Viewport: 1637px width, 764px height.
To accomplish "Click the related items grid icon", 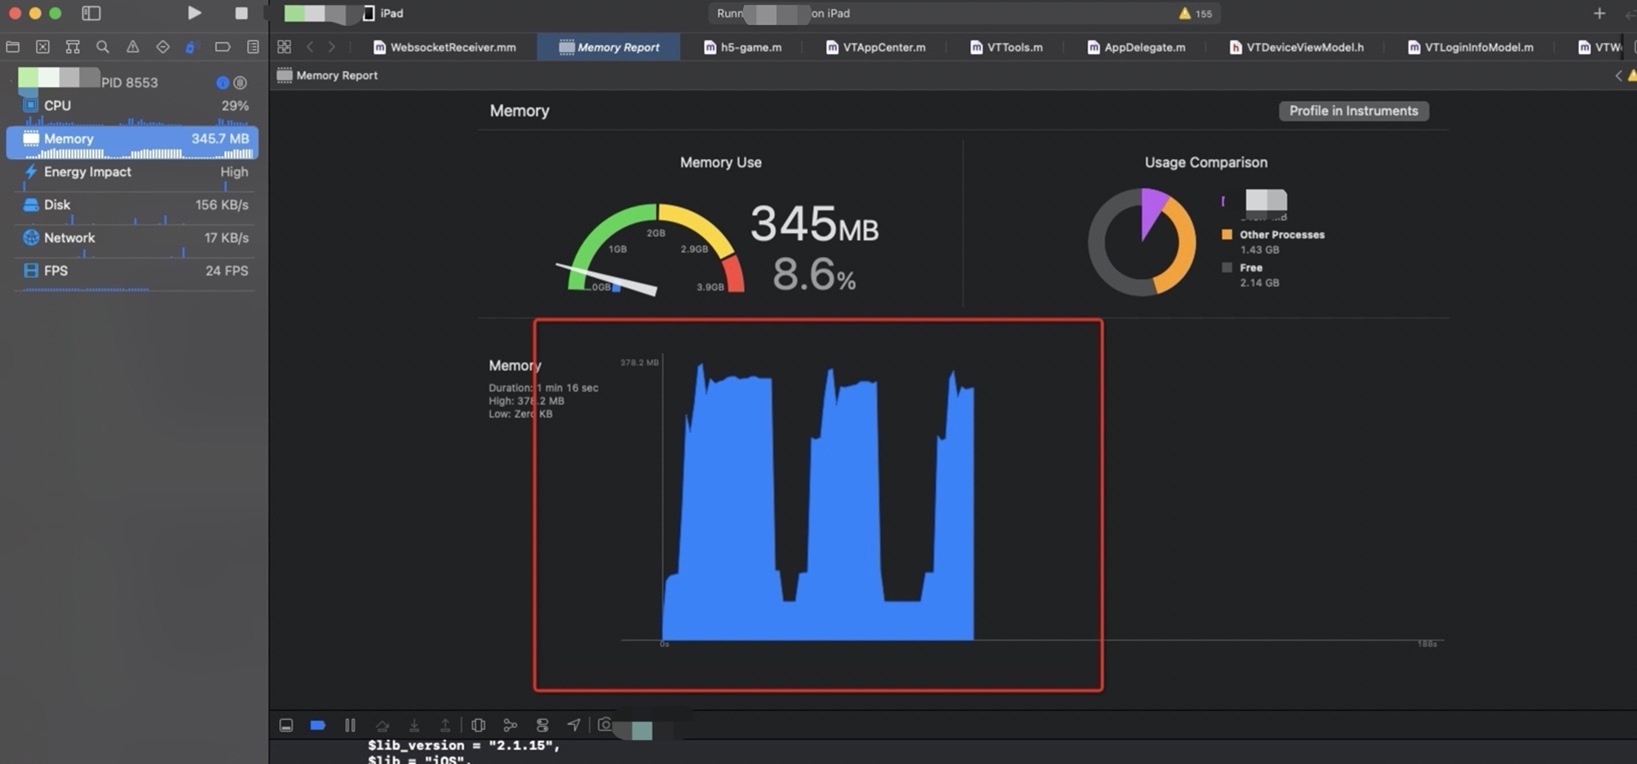I will click(x=285, y=47).
